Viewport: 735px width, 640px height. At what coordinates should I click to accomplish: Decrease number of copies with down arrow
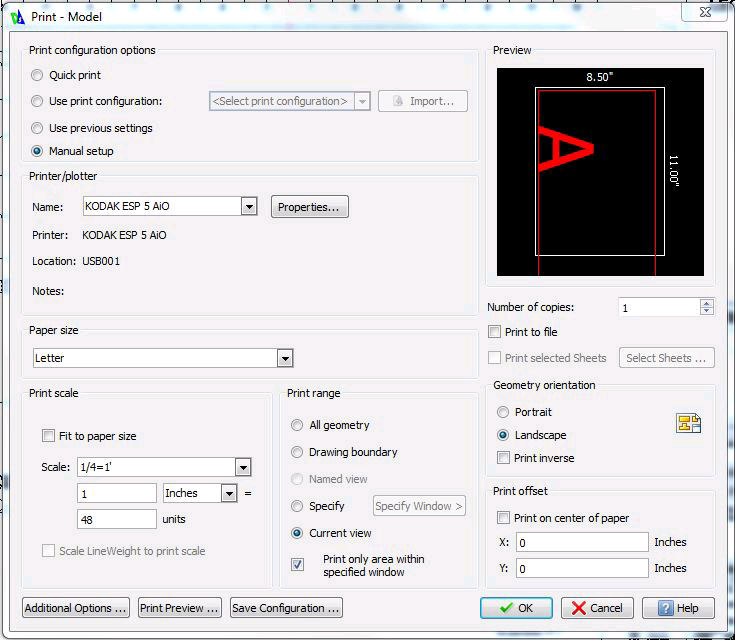tap(706, 311)
